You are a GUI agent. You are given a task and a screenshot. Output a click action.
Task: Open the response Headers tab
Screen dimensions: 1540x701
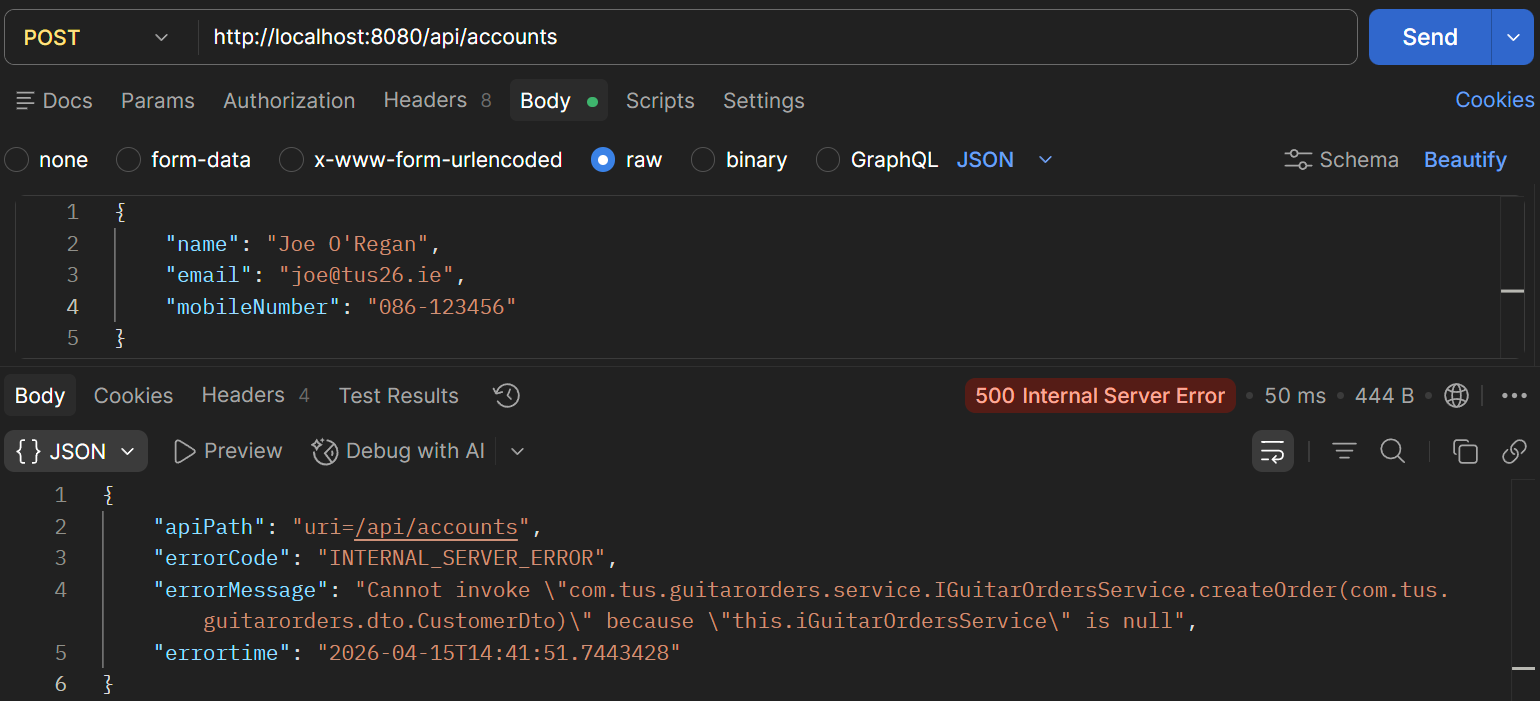point(256,396)
